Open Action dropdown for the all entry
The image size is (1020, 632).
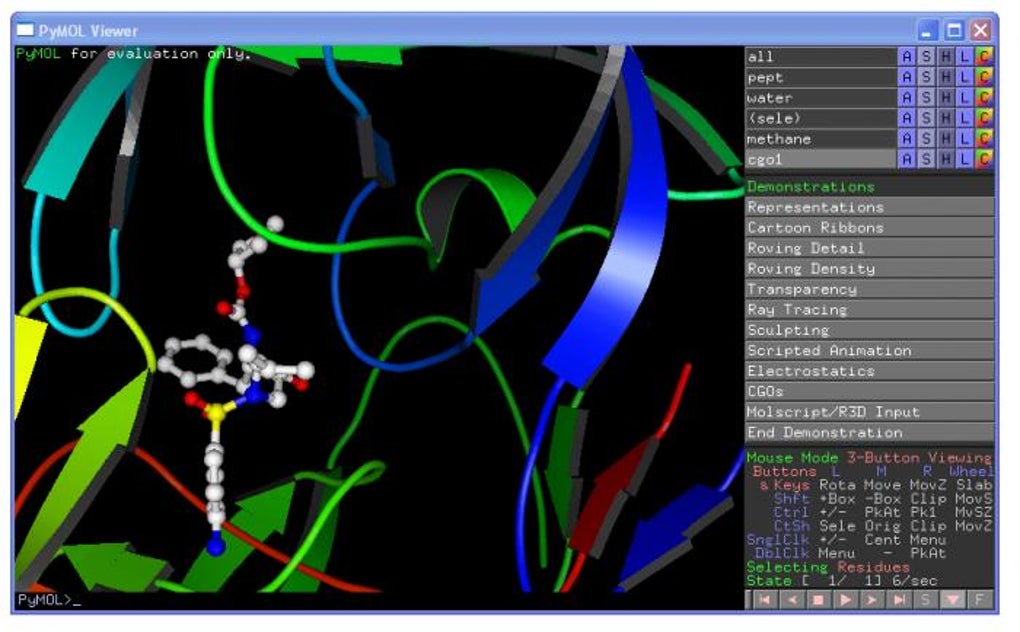[906, 57]
